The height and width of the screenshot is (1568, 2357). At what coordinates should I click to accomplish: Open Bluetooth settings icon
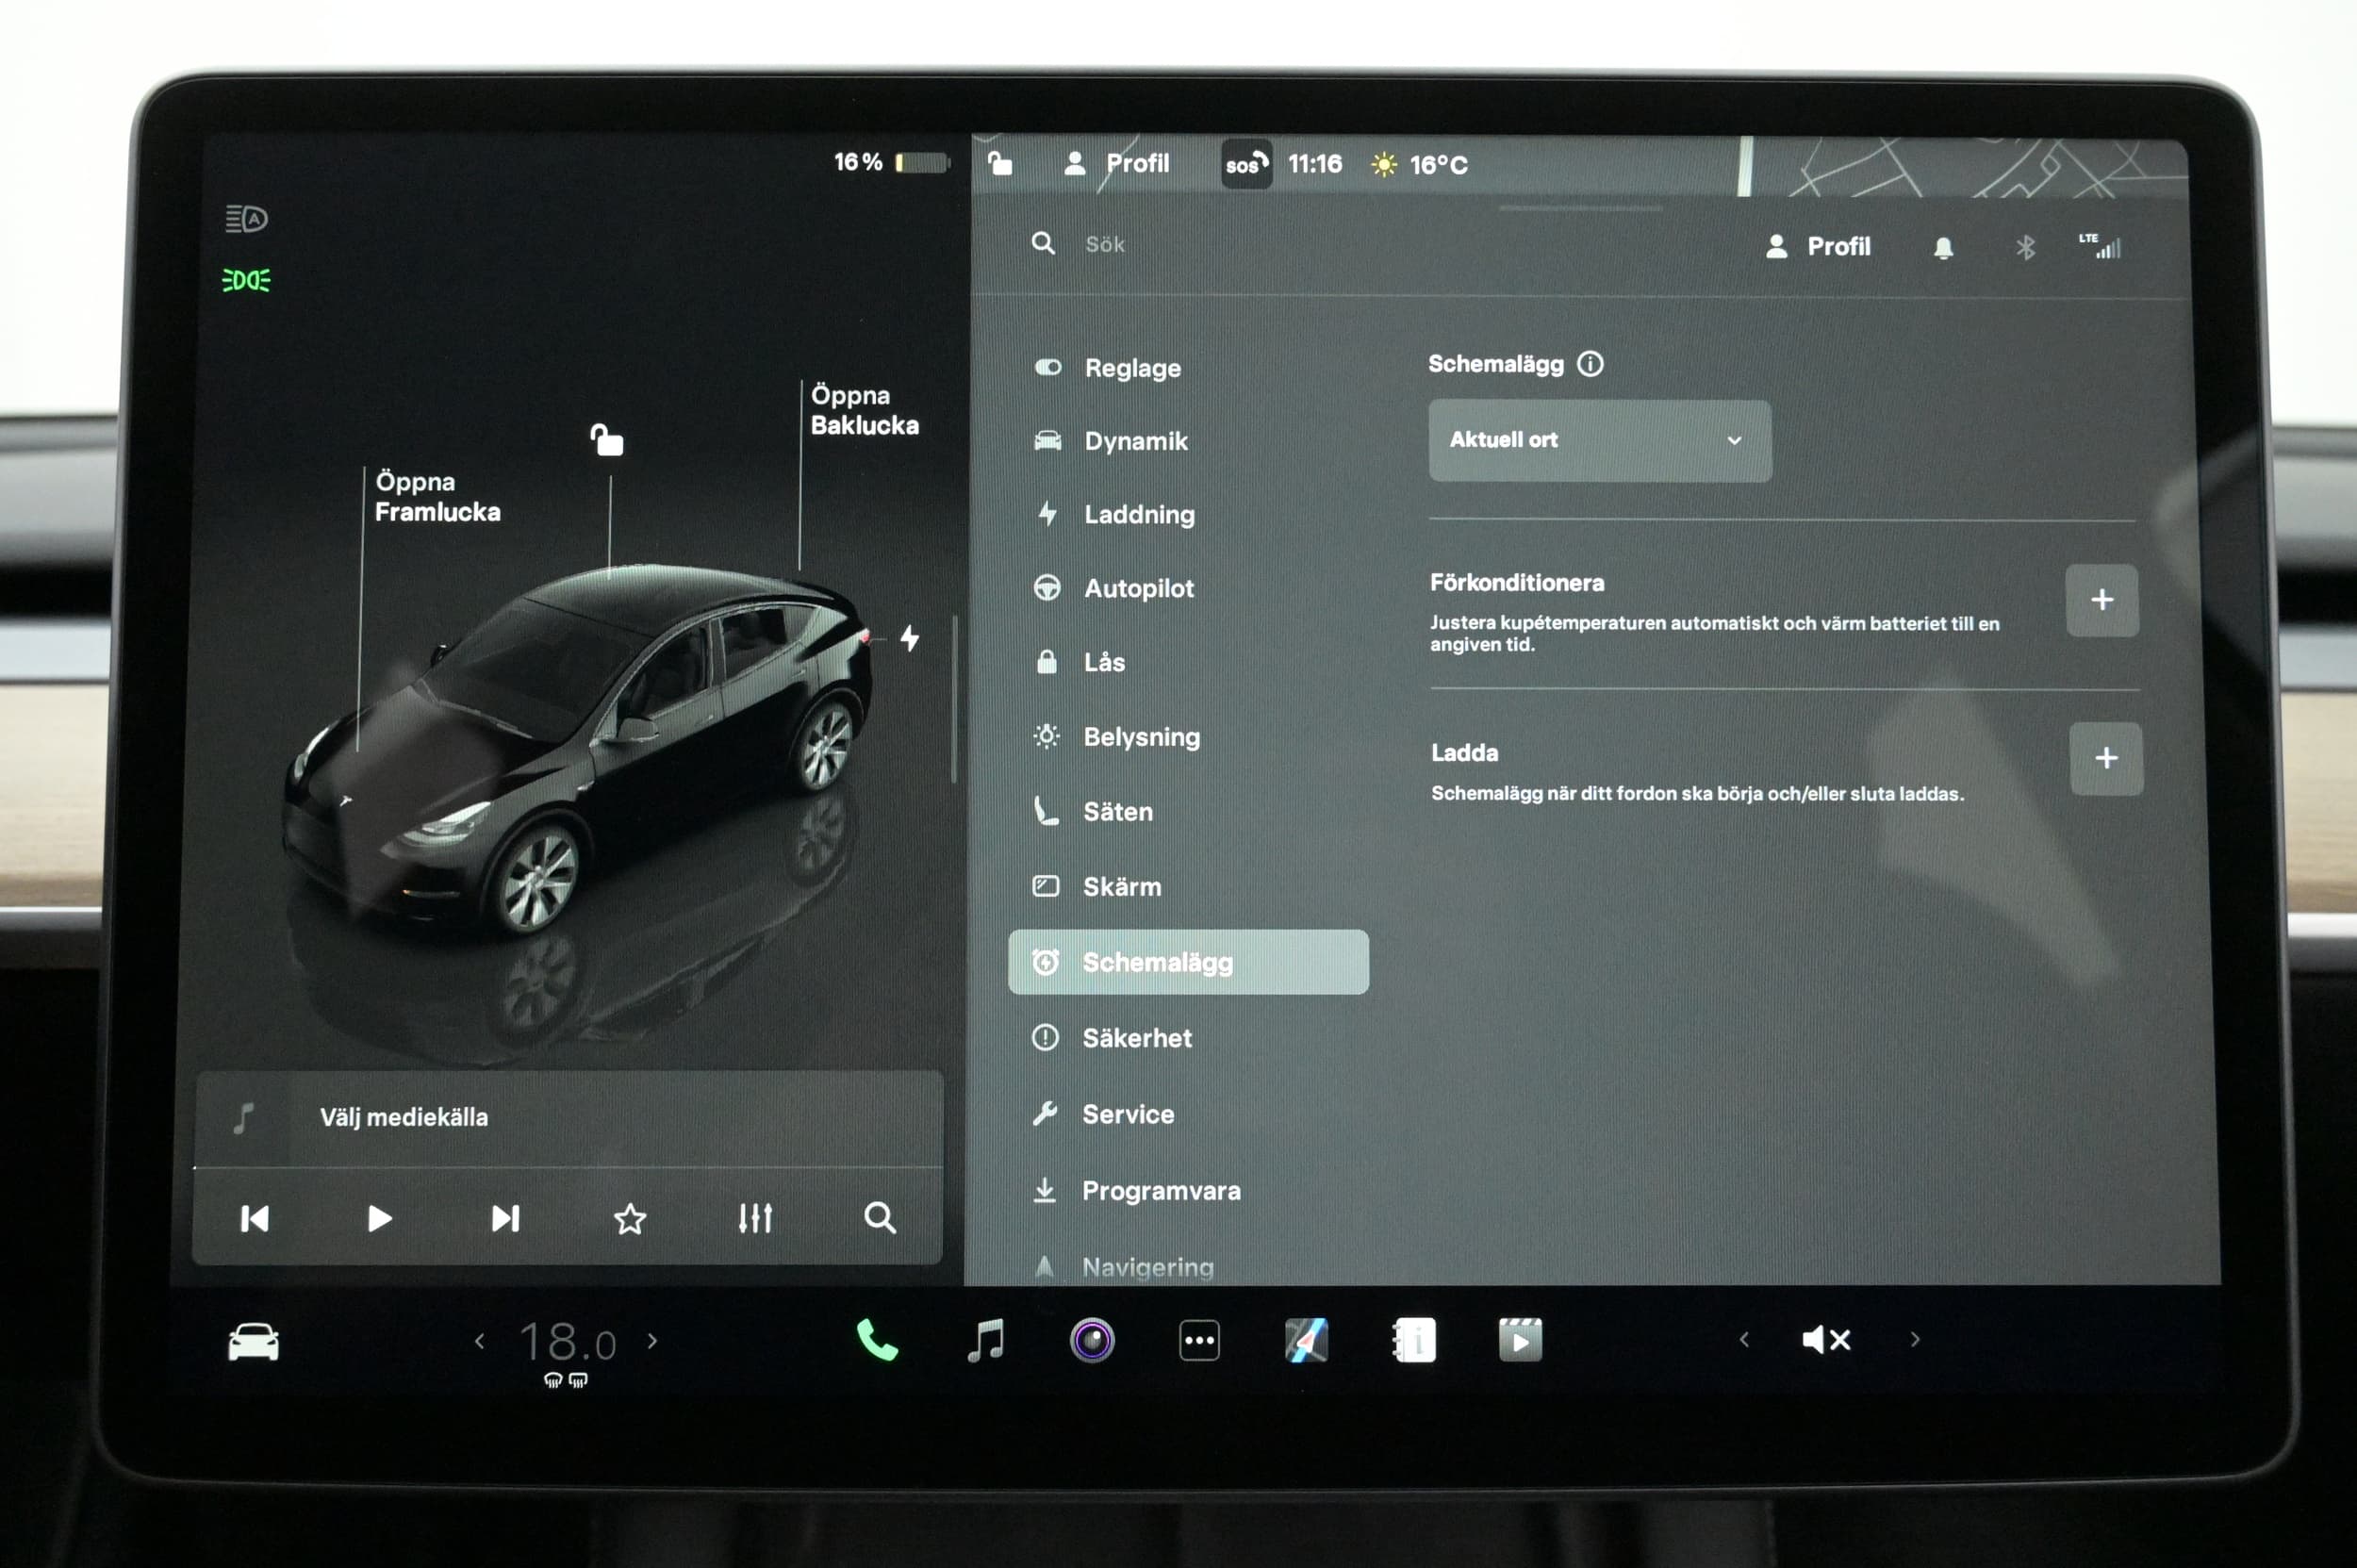click(2025, 247)
